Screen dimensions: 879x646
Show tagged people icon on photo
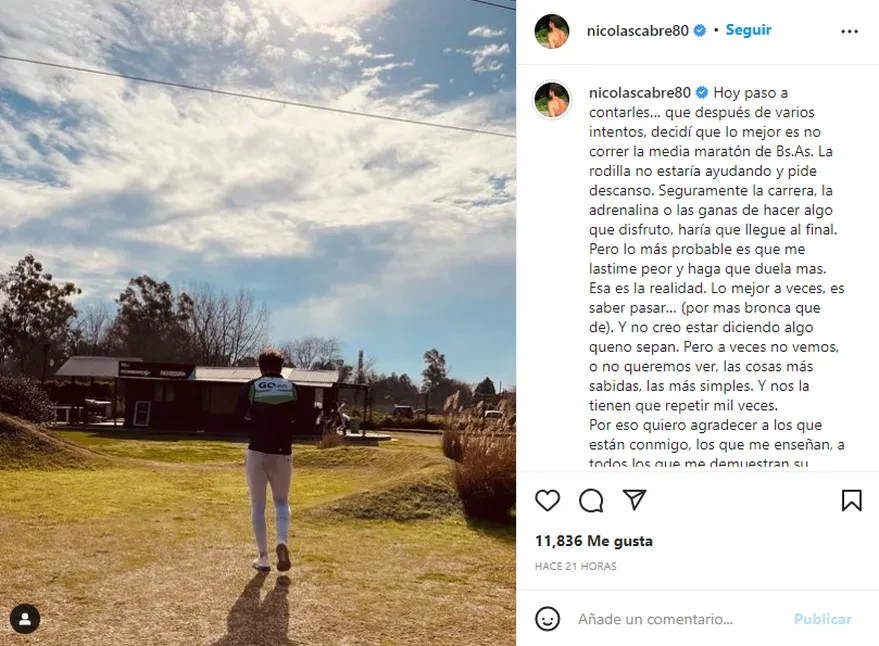[25, 619]
